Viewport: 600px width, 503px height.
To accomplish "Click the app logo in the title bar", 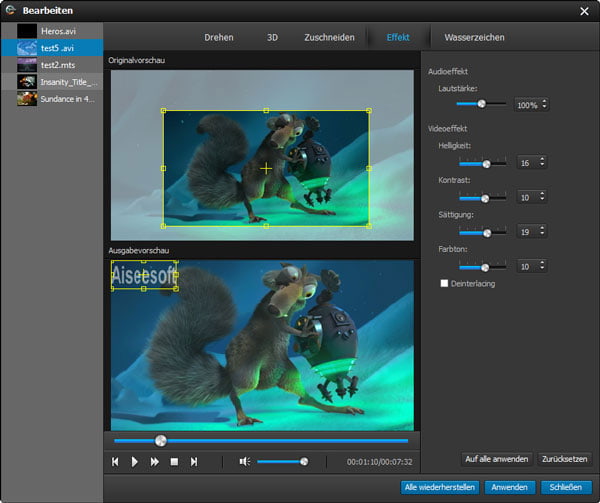I will coord(11,11).
